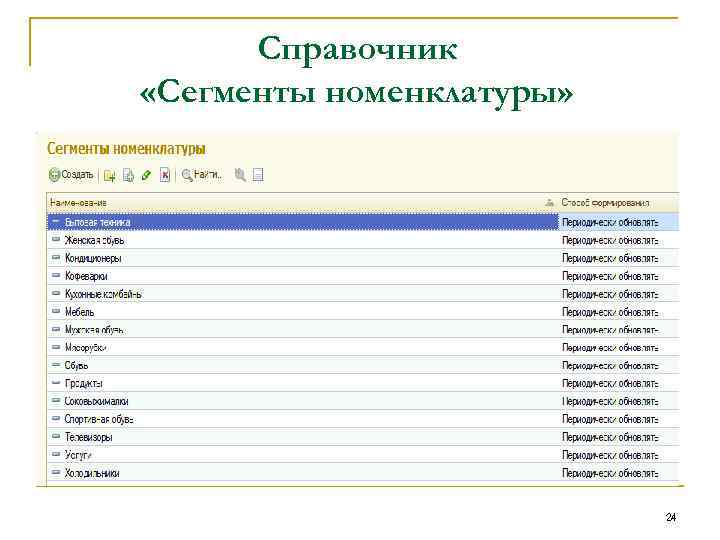Select the Кондиционеры row
The width and height of the screenshot is (720, 540).
(363, 258)
